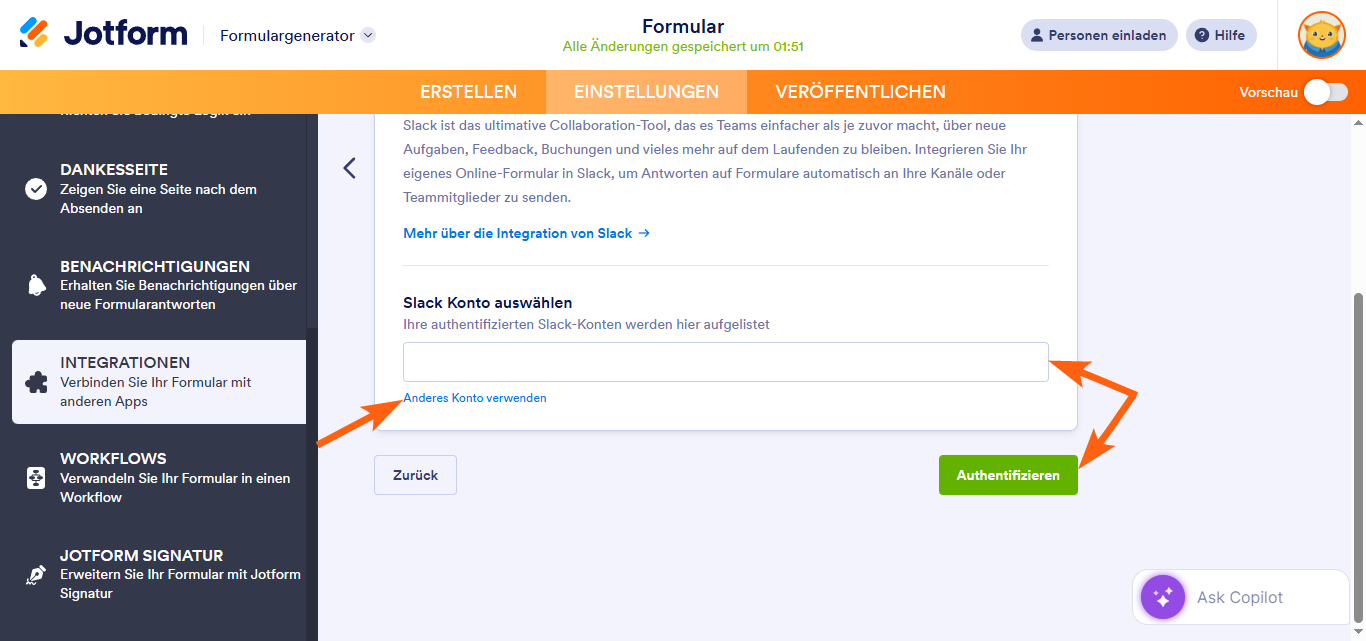Click the profile avatar in the top corner
The width and height of the screenshot is (1366, 641).
point(1321,35)
